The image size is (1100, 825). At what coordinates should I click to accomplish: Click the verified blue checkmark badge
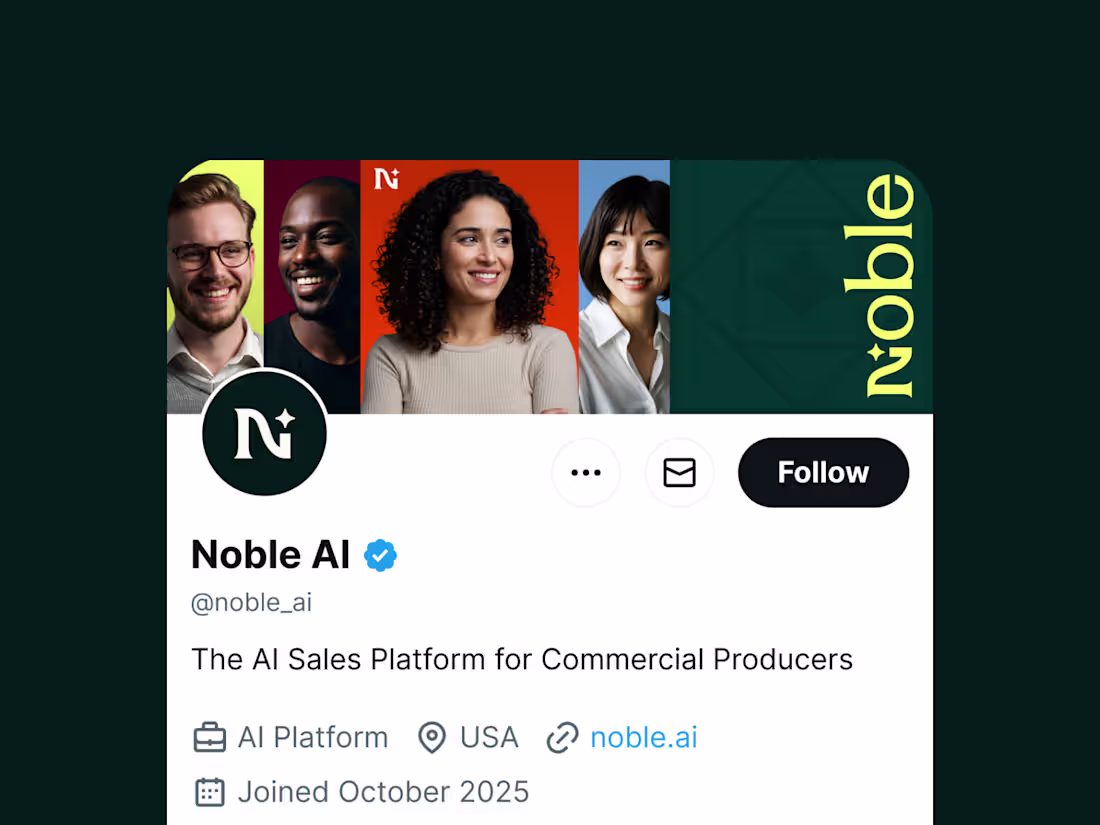tap(381, 554)
